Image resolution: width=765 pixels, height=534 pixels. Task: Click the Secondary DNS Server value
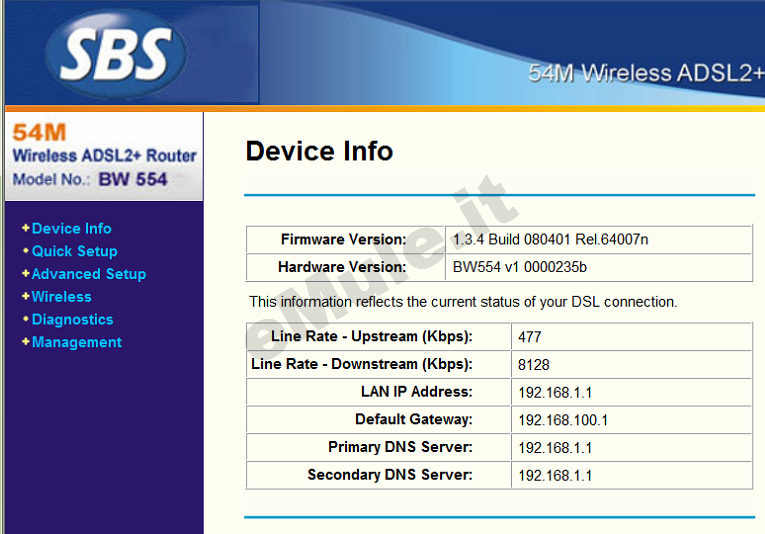click(555, 475)
